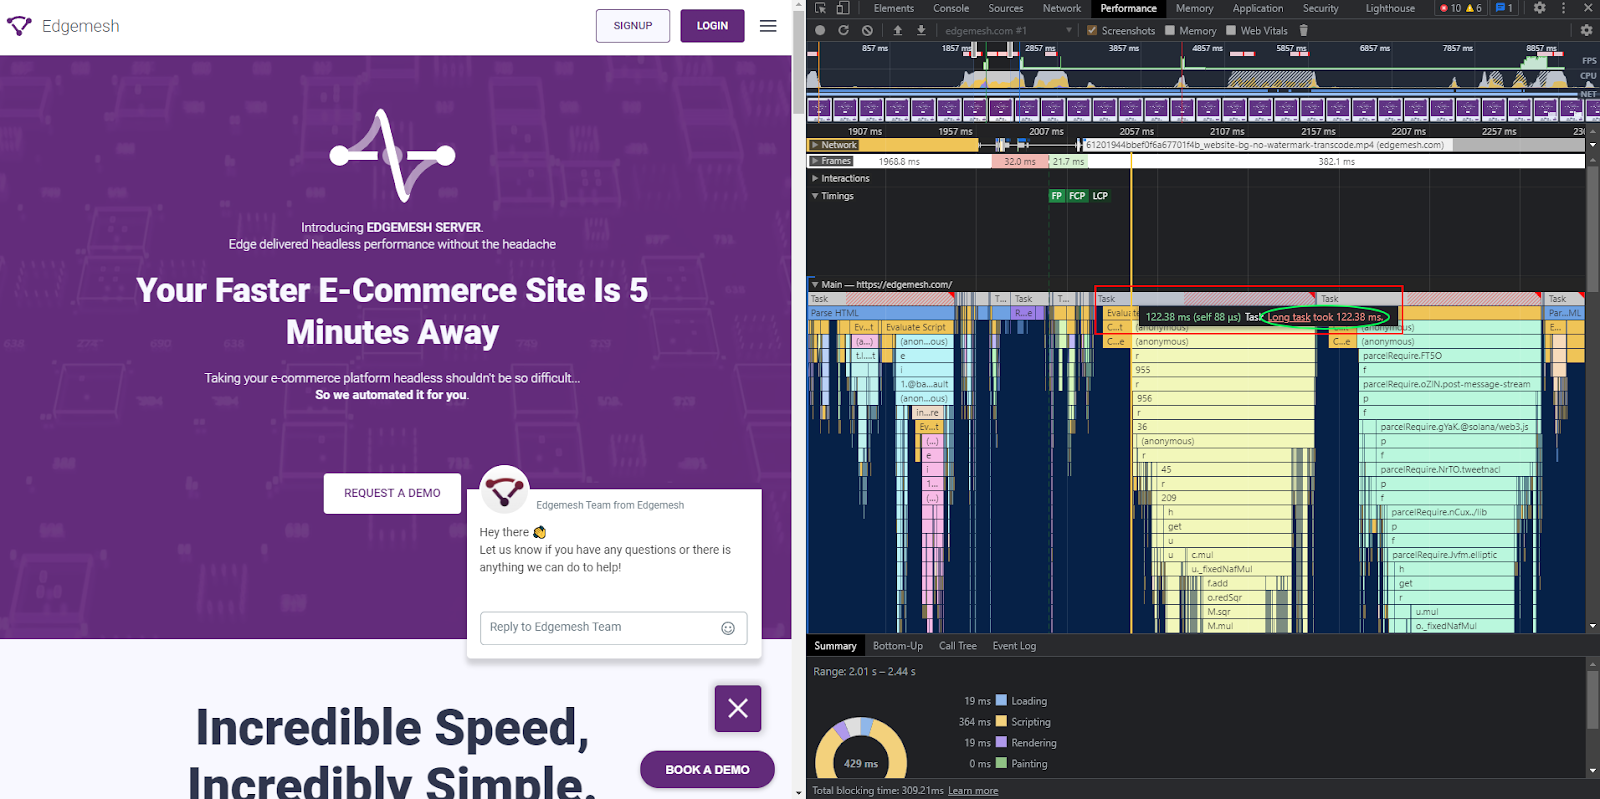The width and height of the screenshot is (1600, 799).
Task: Select the Parse HTML flame chart entry
Action: 880,313
